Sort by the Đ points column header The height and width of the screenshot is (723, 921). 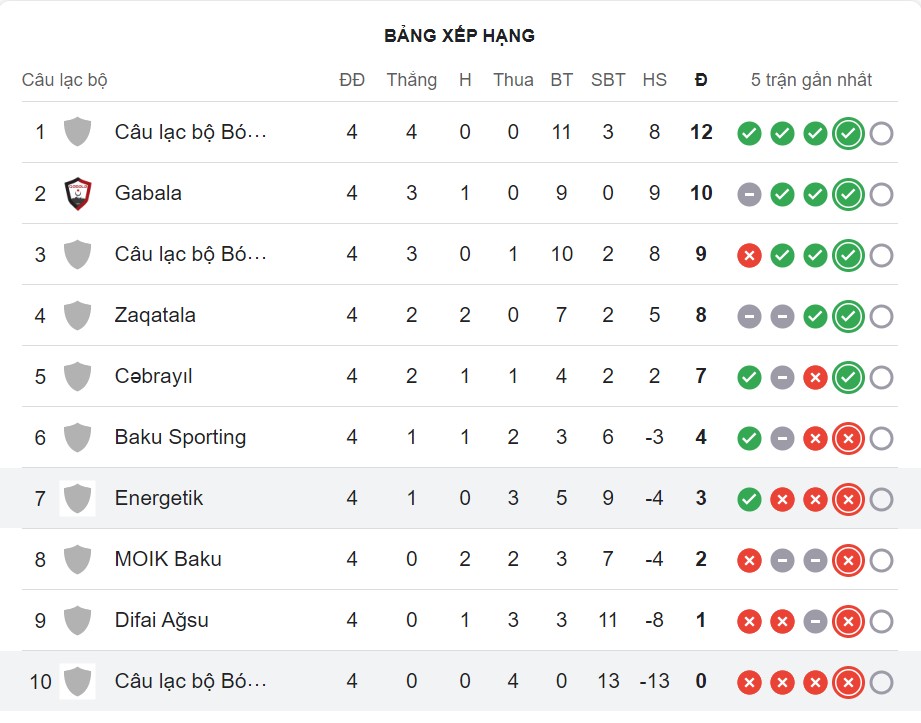tap(701, 80)
